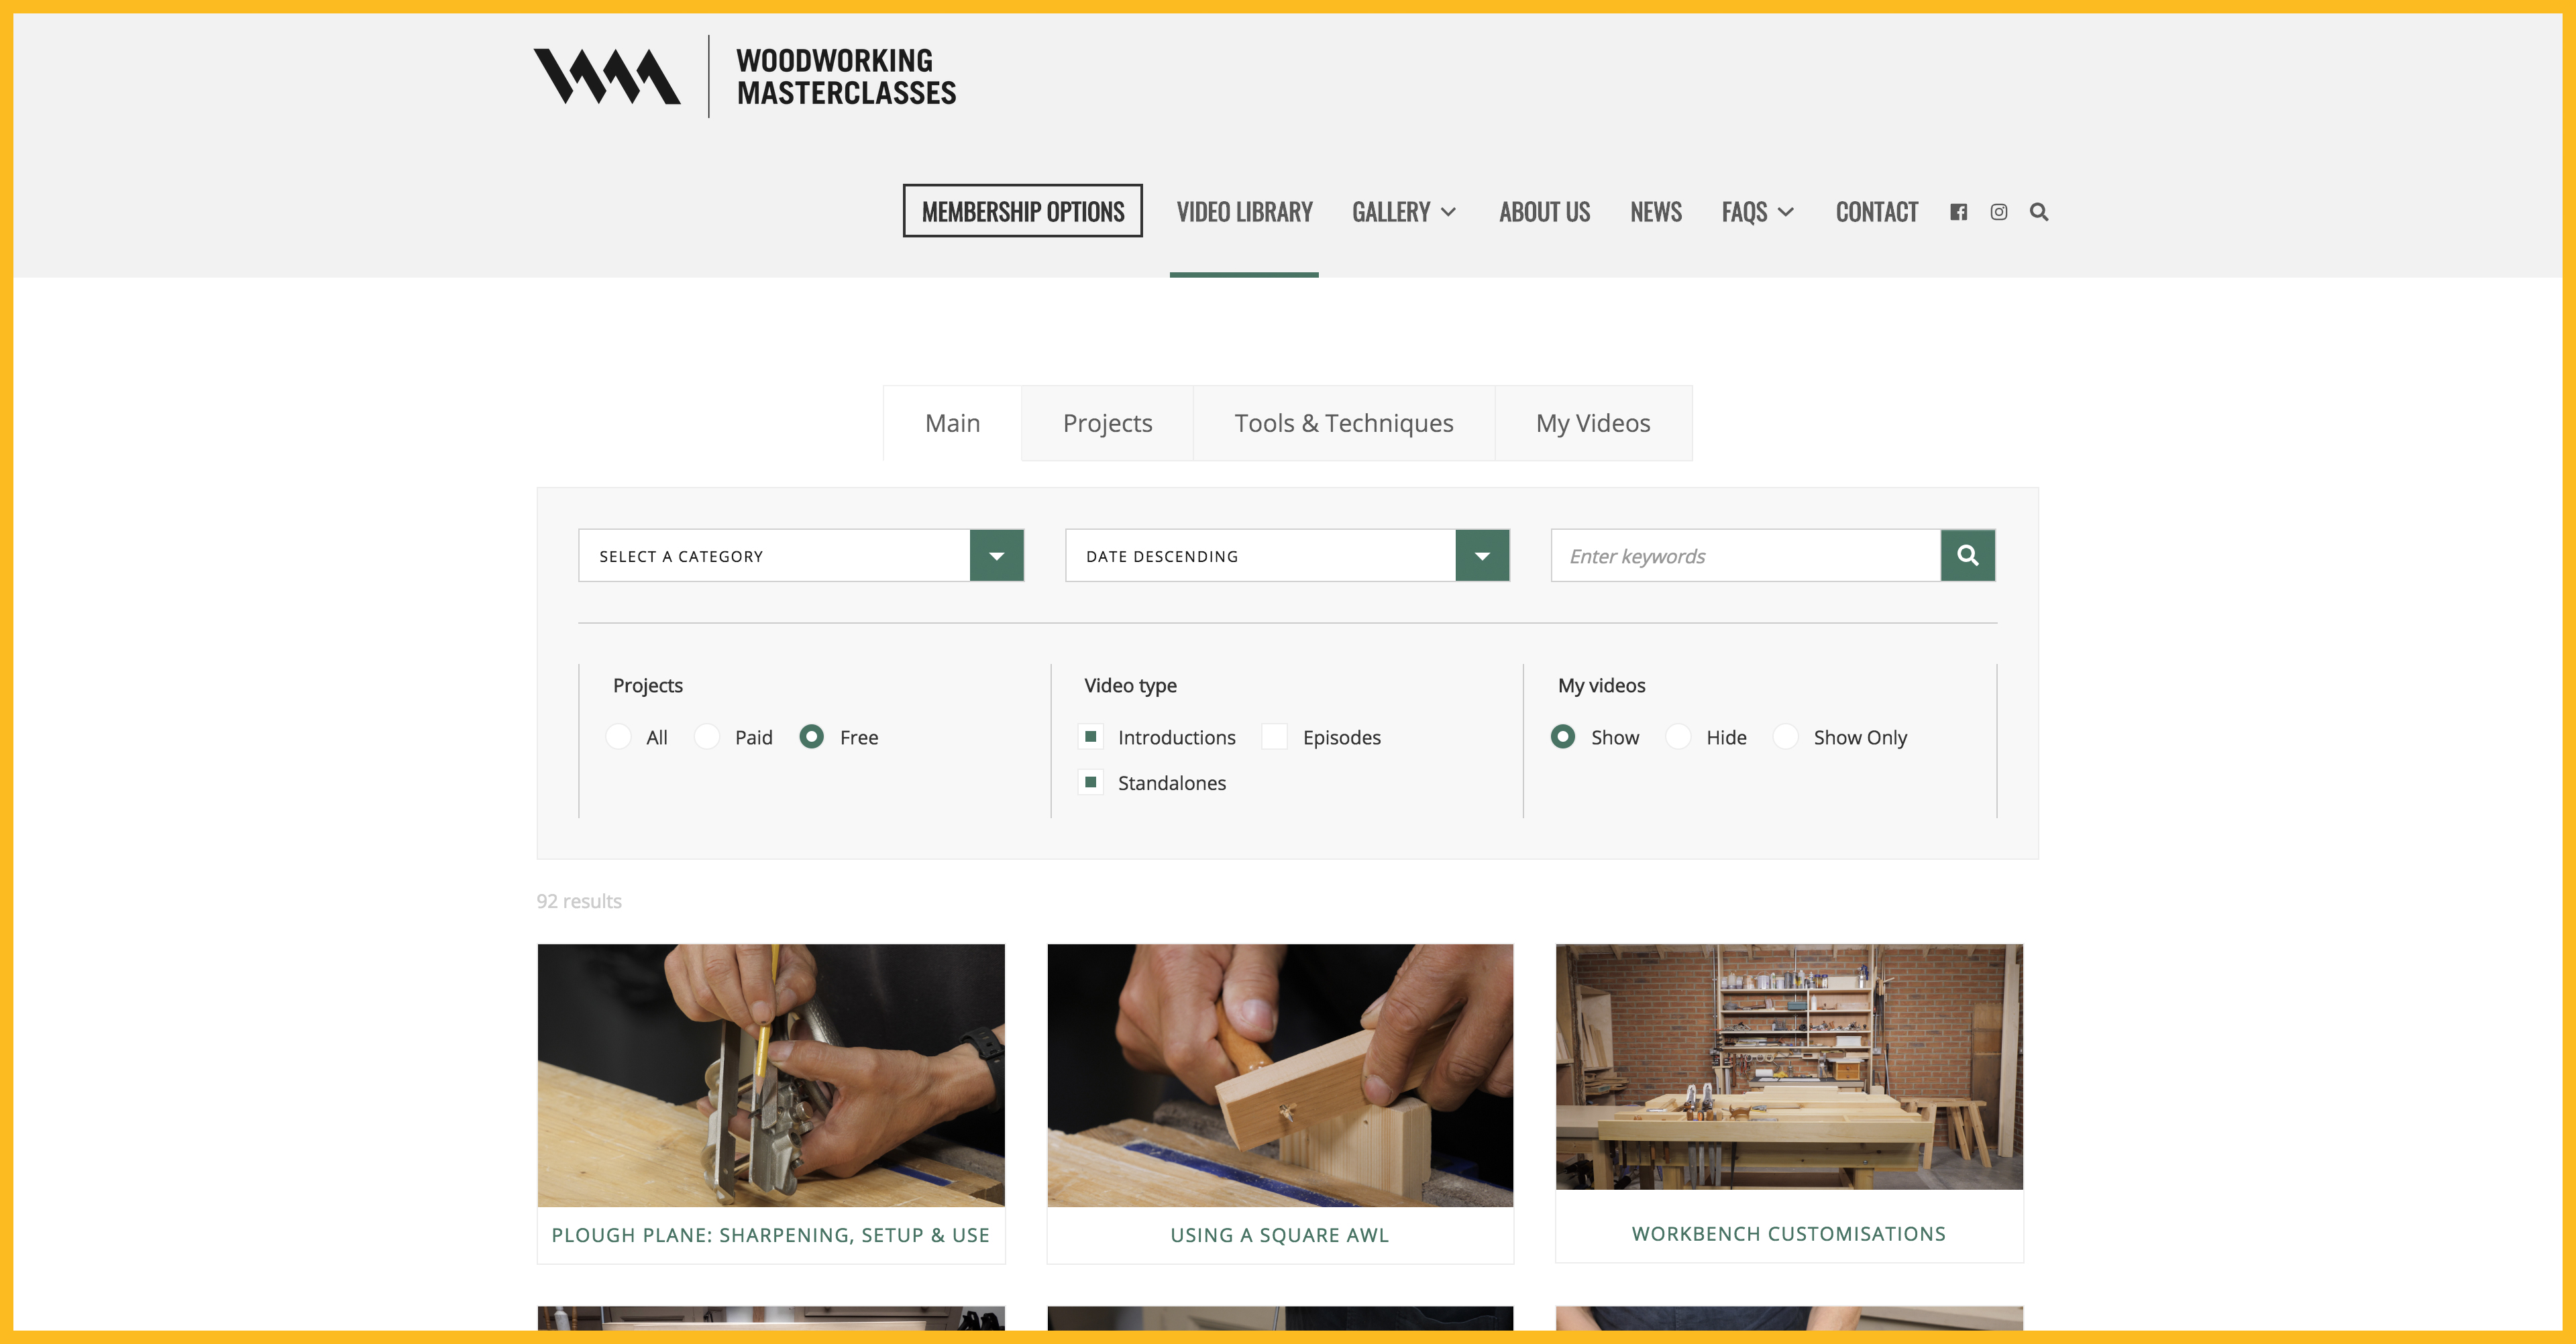Click the Membership Options button
This screenshot has width=2576, height=1344.
click(1022, 211)
